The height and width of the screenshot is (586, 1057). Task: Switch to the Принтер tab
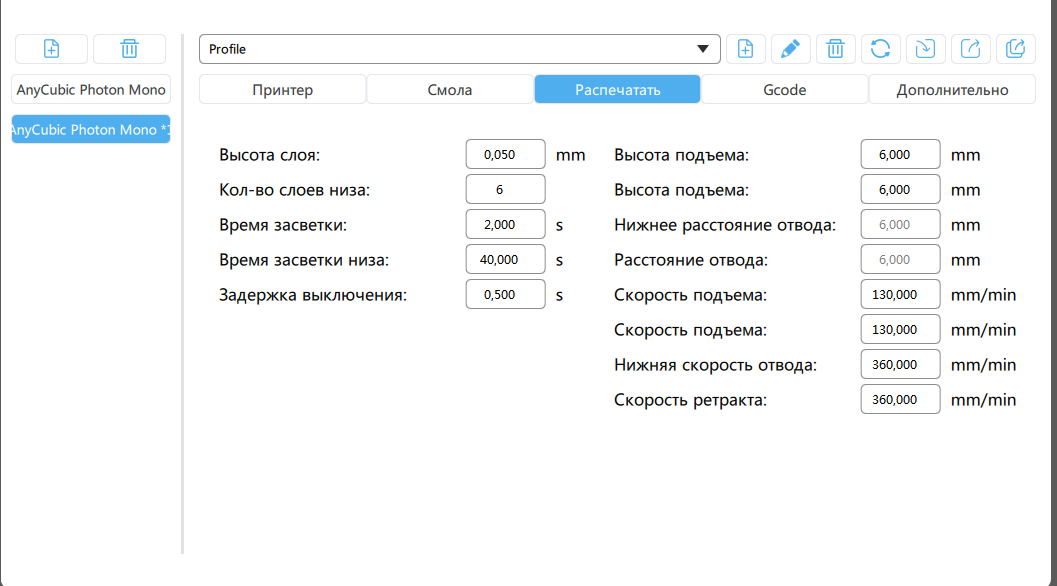point(282,89)
